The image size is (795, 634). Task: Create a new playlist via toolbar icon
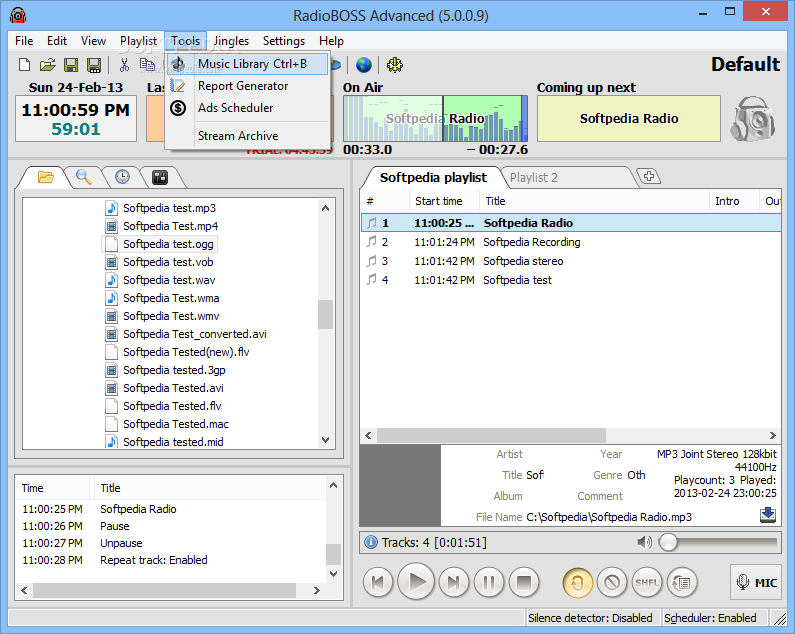[24, 65]
